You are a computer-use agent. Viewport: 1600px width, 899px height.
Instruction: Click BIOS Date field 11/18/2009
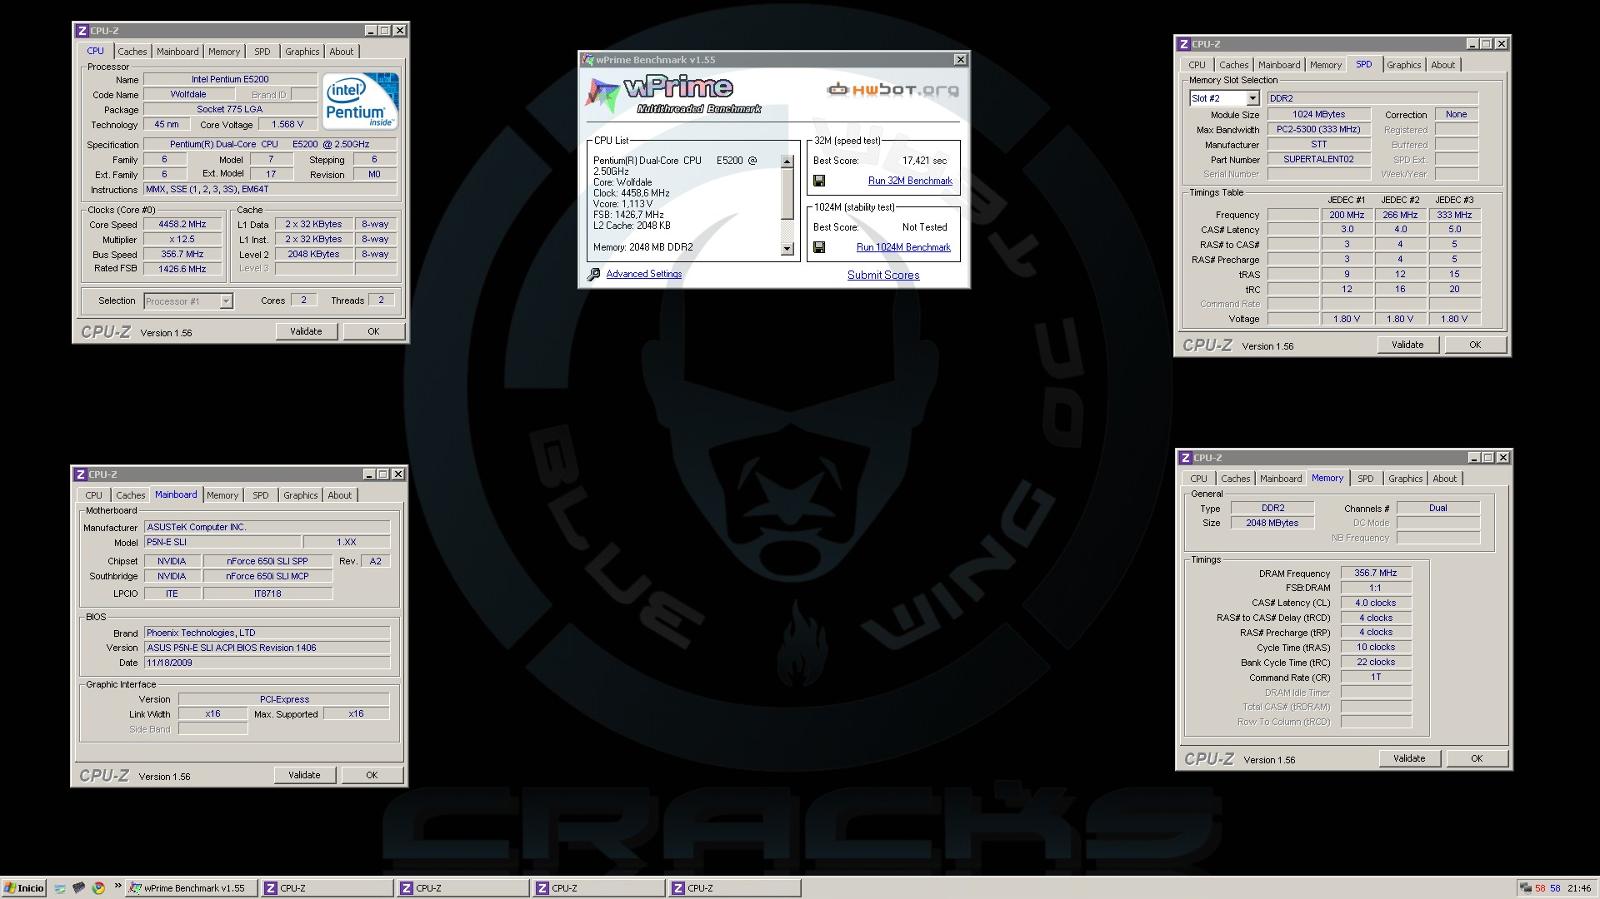click(267, 662)
